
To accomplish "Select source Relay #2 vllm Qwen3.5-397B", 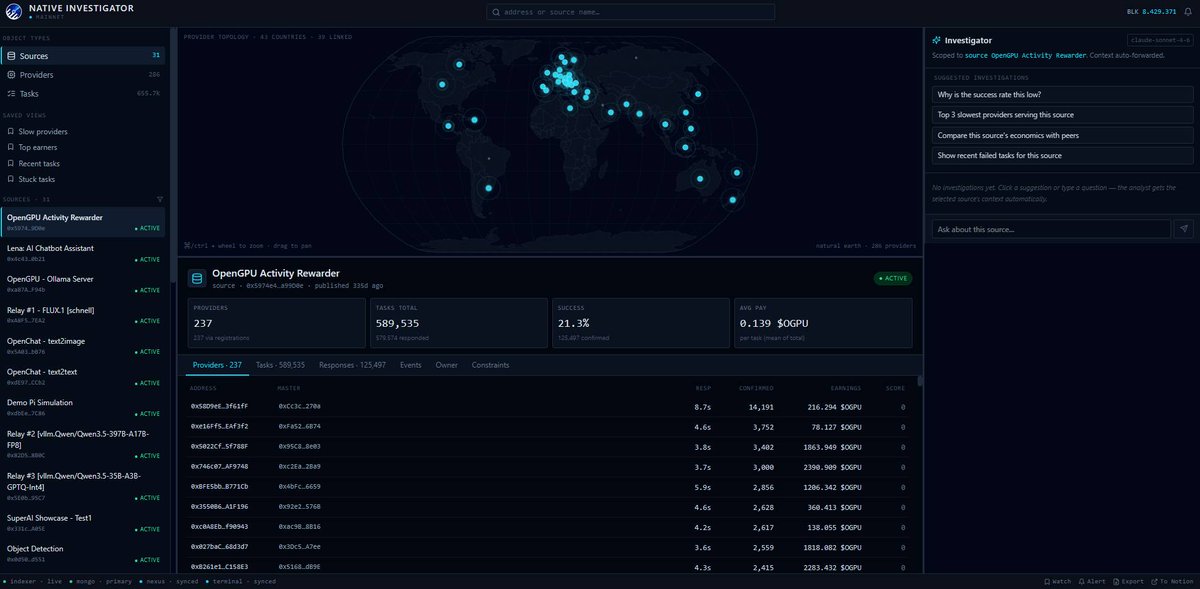I will (x=85, y=444).
